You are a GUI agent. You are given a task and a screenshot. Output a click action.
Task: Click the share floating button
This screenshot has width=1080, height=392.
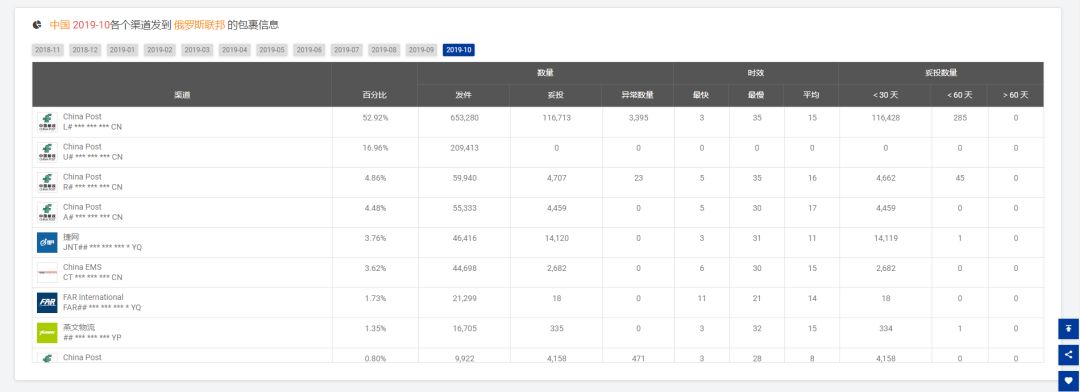(1068, 355)
